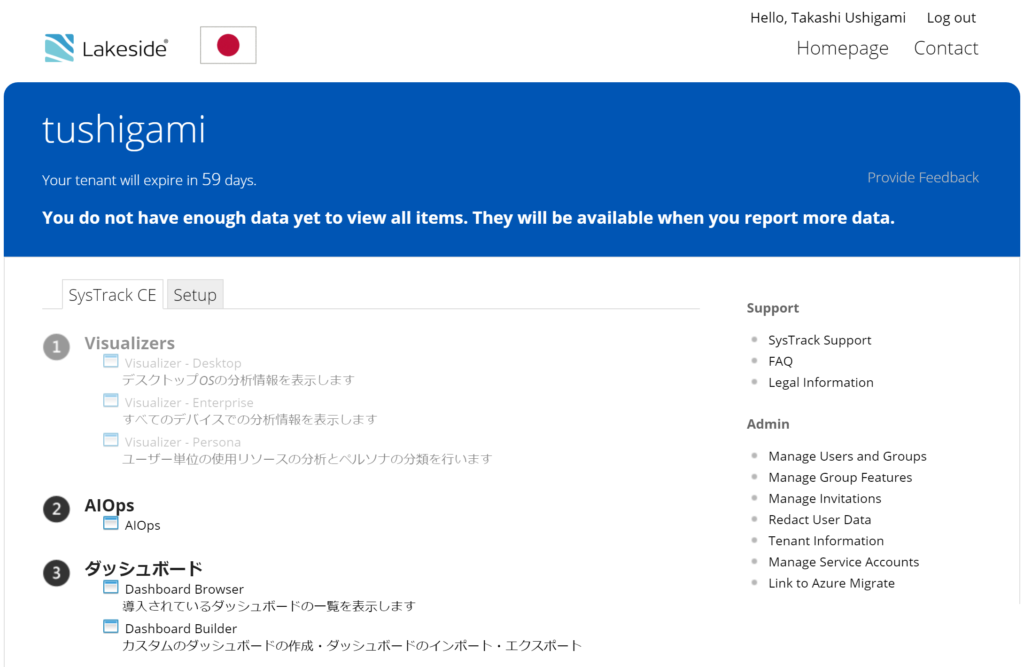Click the Visualizer - Desktop window icon
1024x667 pixels.
[x=111, y=361]
